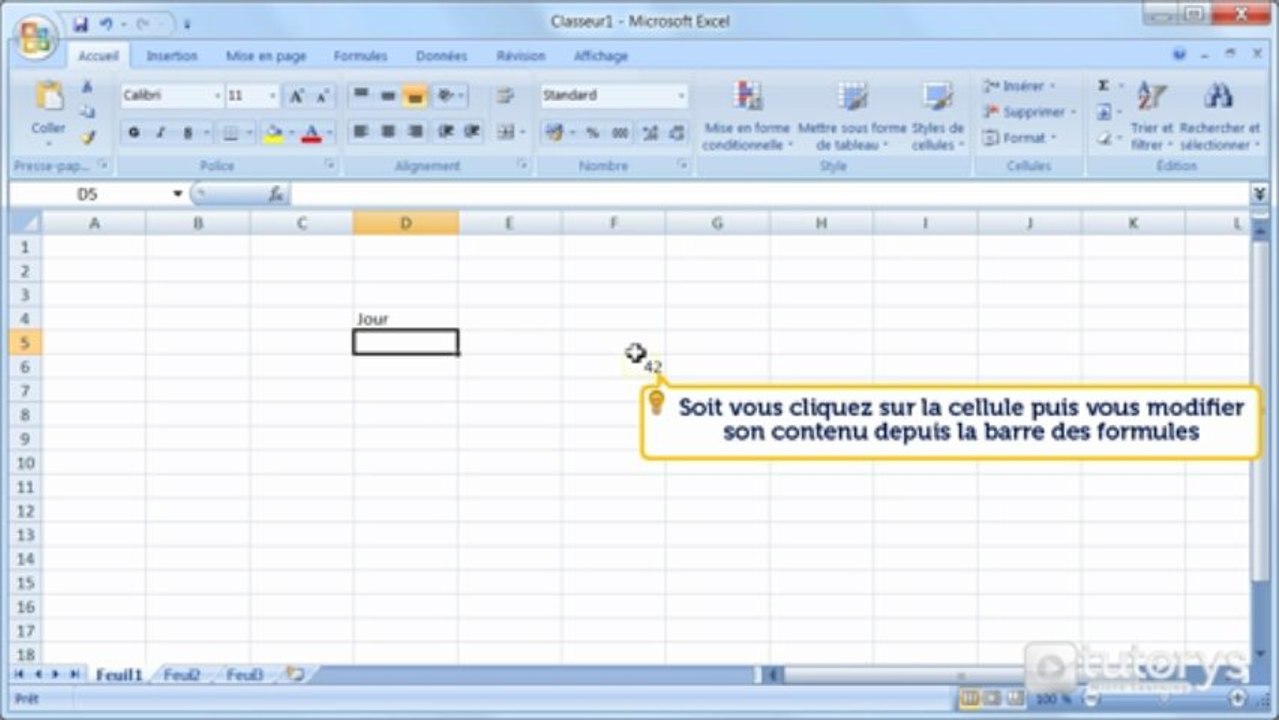Decrease the cell indent
The height and width of the screenshot is (720, 1279).
click(x=446, y=132)
